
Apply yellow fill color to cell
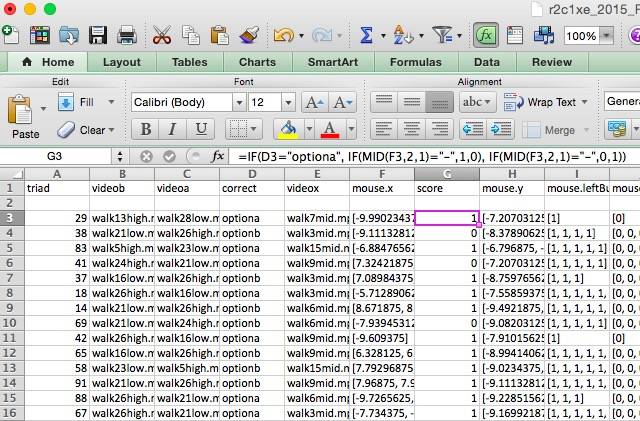(x=288, y=130)
